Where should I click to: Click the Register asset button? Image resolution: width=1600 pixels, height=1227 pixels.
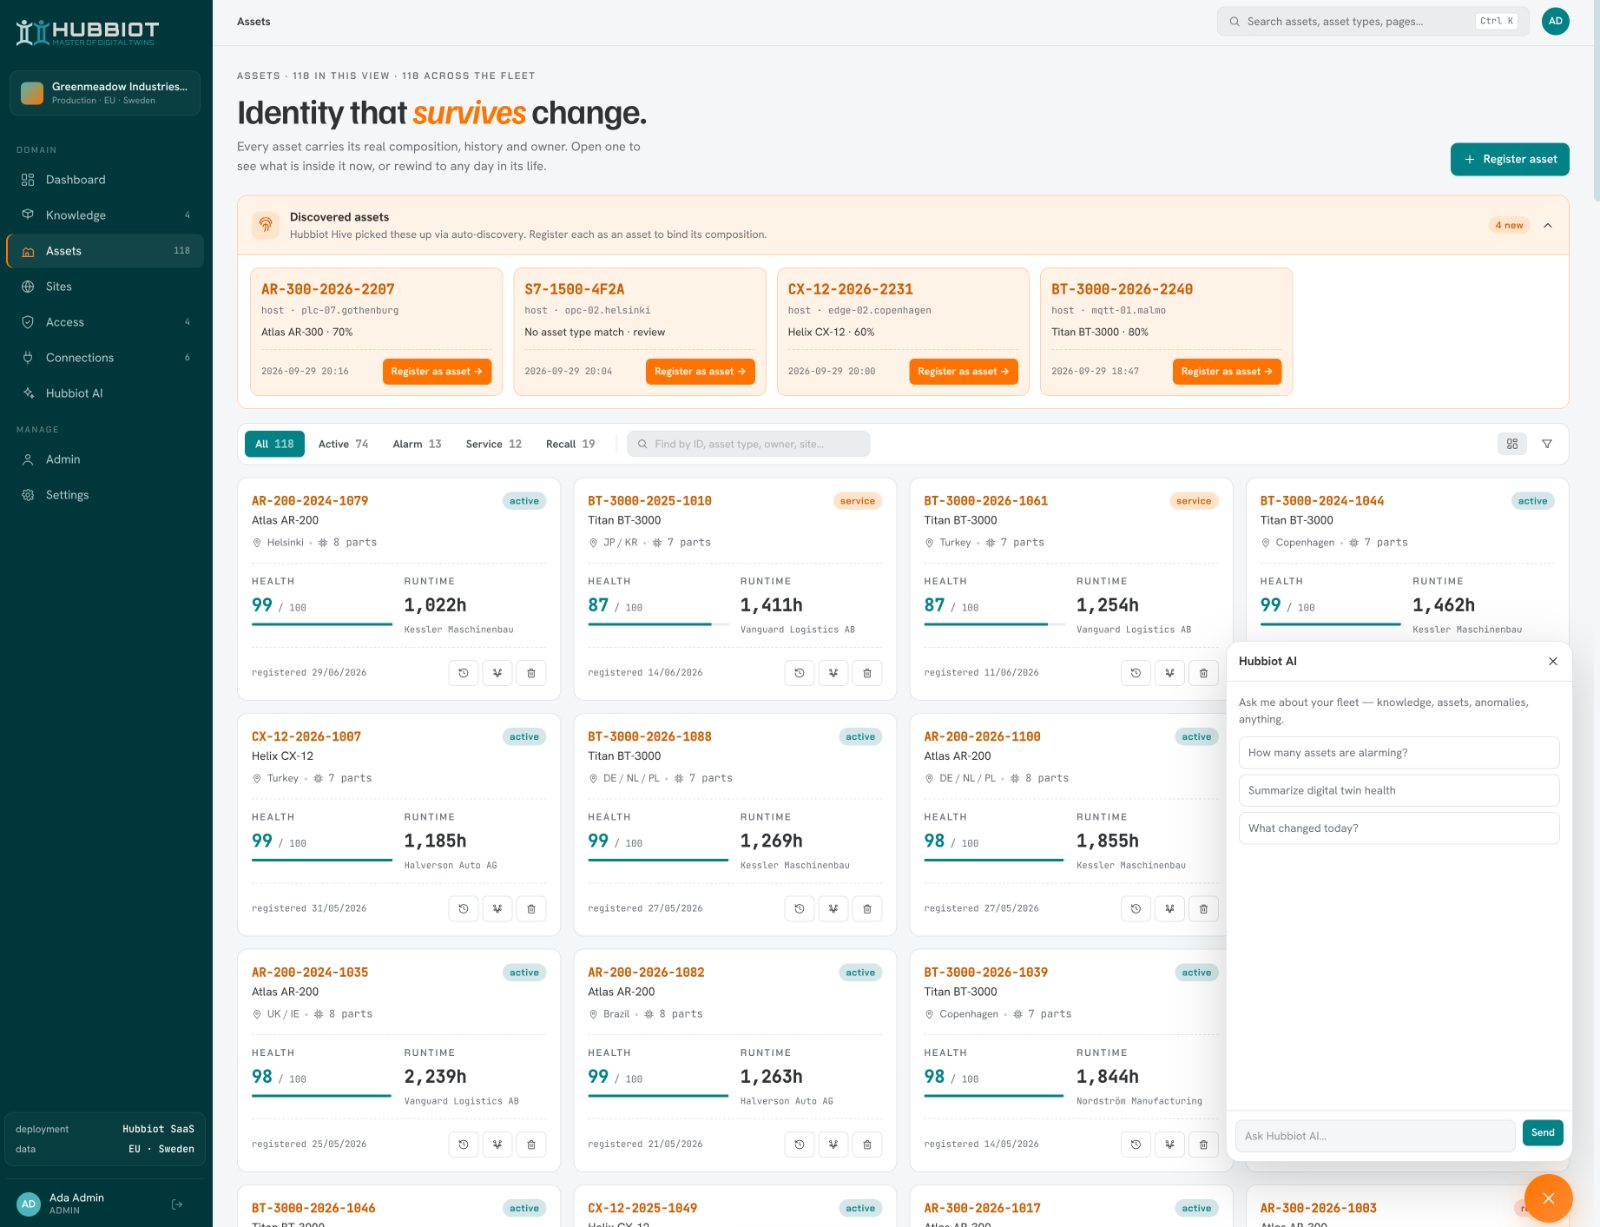click(1510, 159)
